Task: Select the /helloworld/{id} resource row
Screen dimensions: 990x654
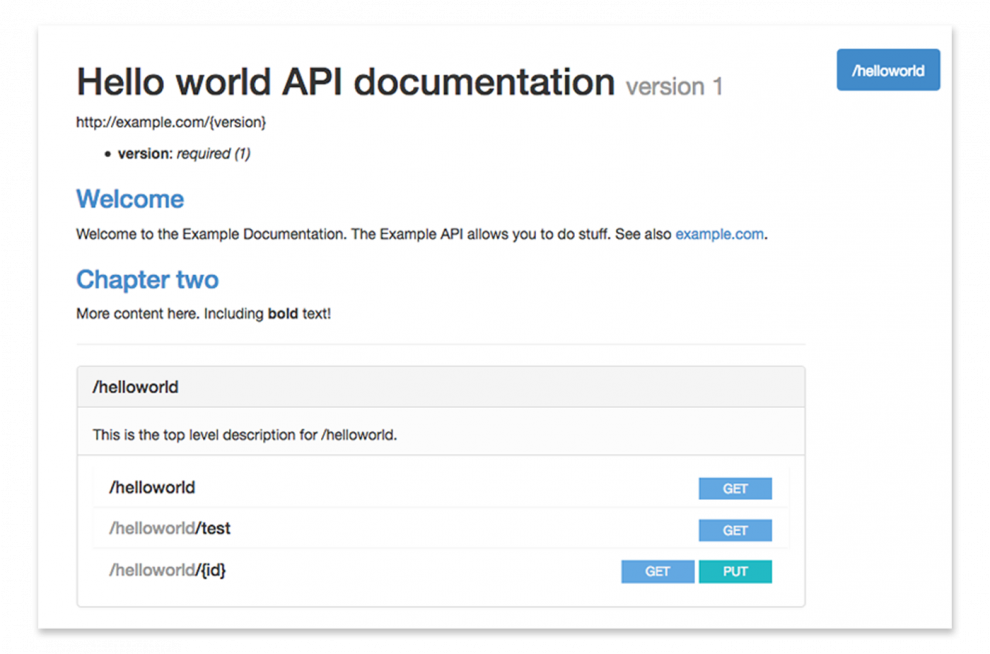Action: click(441, 570)
